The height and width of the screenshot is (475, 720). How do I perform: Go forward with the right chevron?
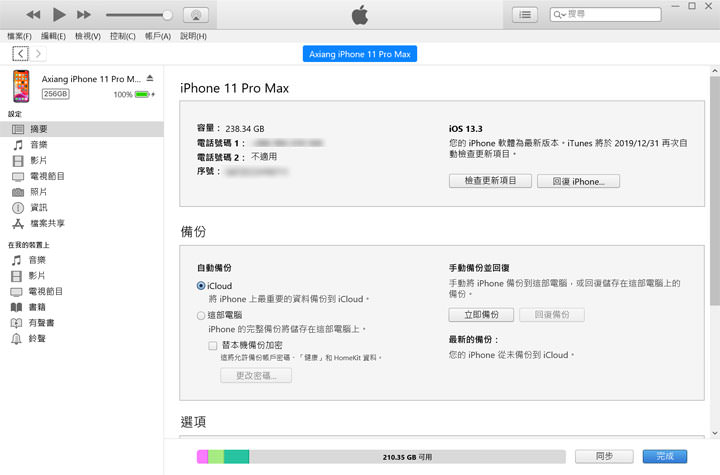pyautogui.click(x=38, y=54)
